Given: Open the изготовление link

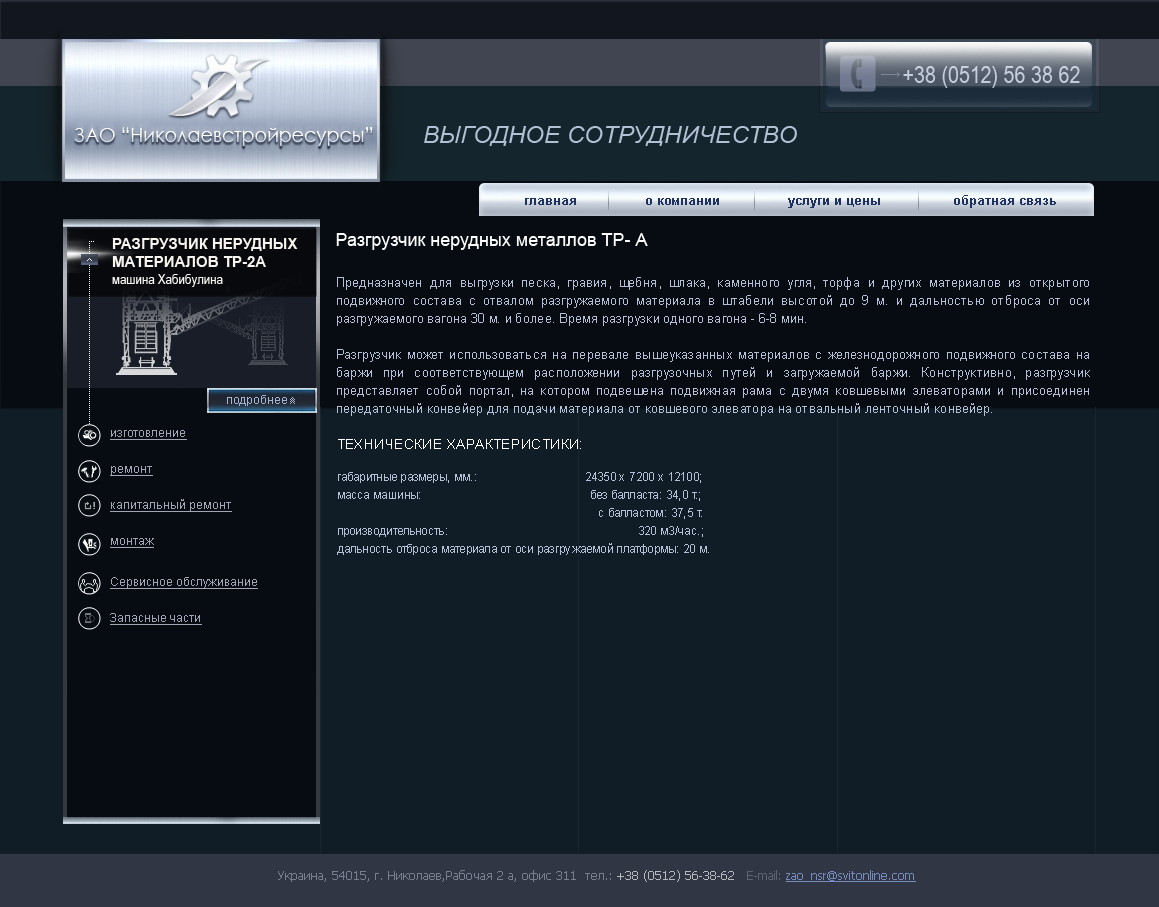Looking at the screenshot, I should (148, 433).
